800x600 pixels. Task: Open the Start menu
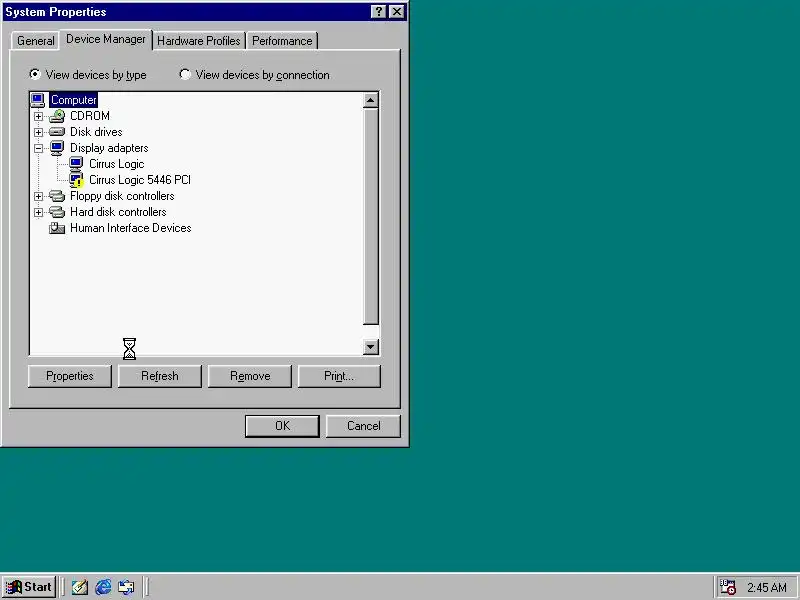coord(29,587)
